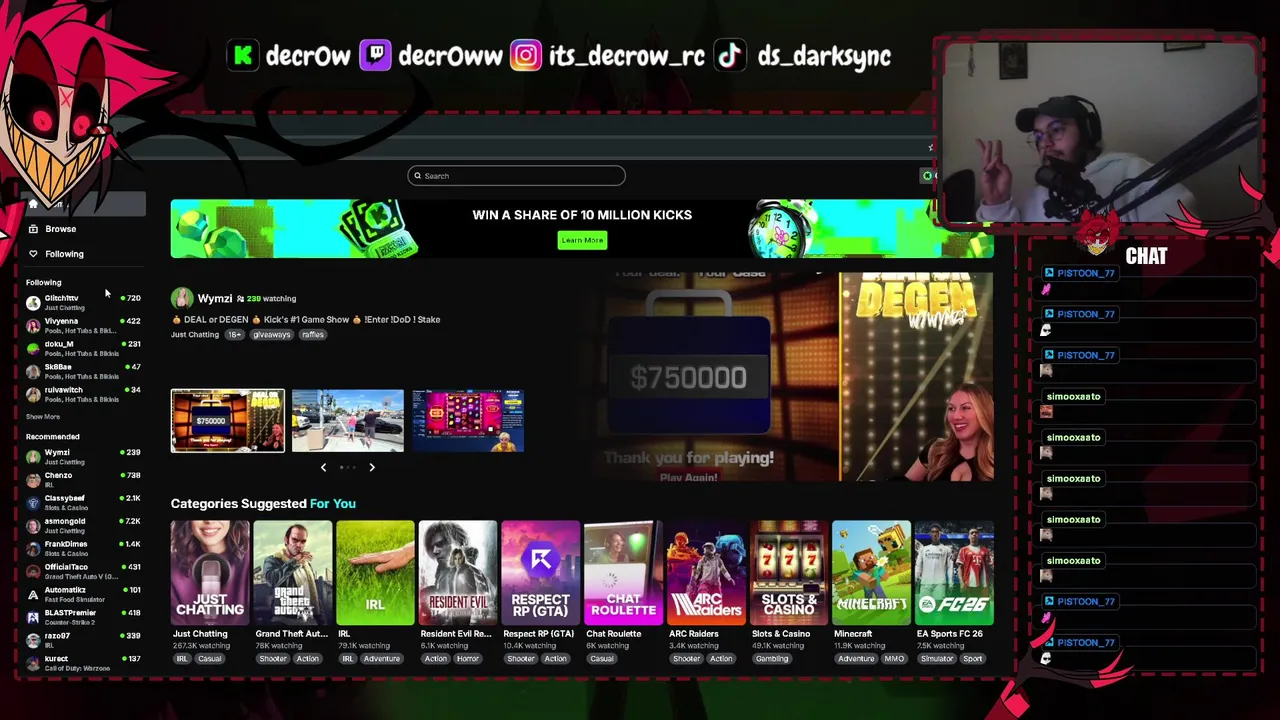This screenshot has height=720, width=1280.
Task: Go to previous featured stream arrow
Action: pos(323,467)
